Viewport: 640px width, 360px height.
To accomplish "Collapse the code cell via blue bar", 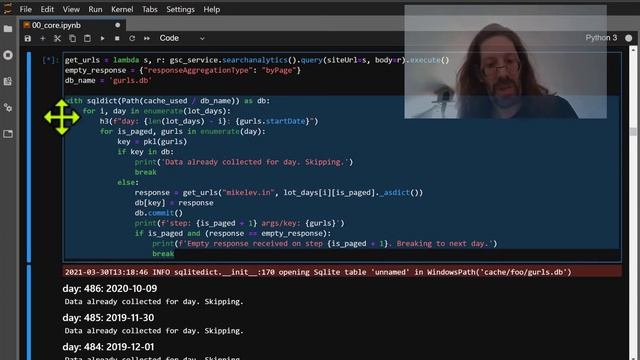I will coord(29,157).
